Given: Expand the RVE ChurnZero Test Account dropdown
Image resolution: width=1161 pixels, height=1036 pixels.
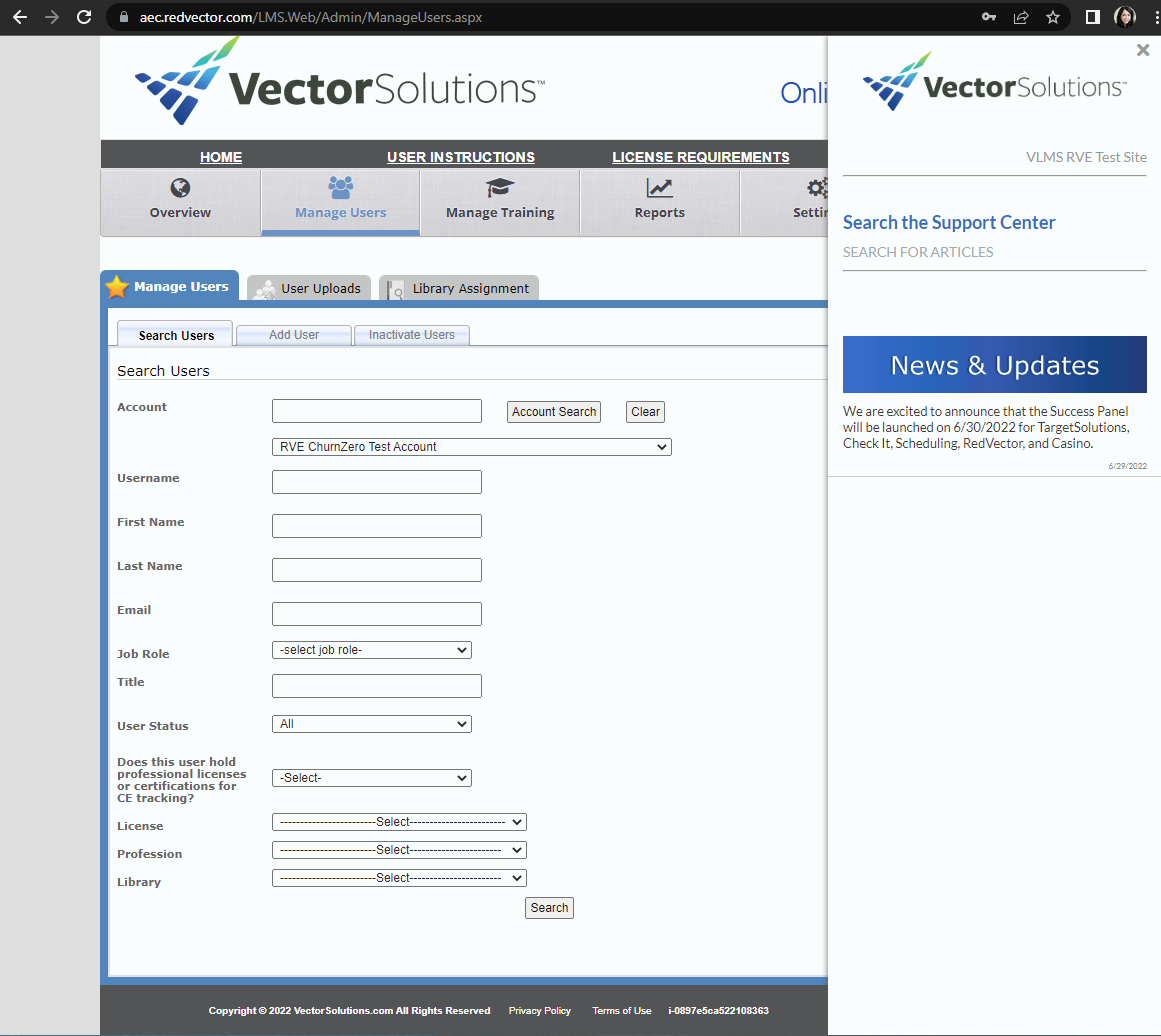Looking at the screenshot, I should tap(471, 447).
